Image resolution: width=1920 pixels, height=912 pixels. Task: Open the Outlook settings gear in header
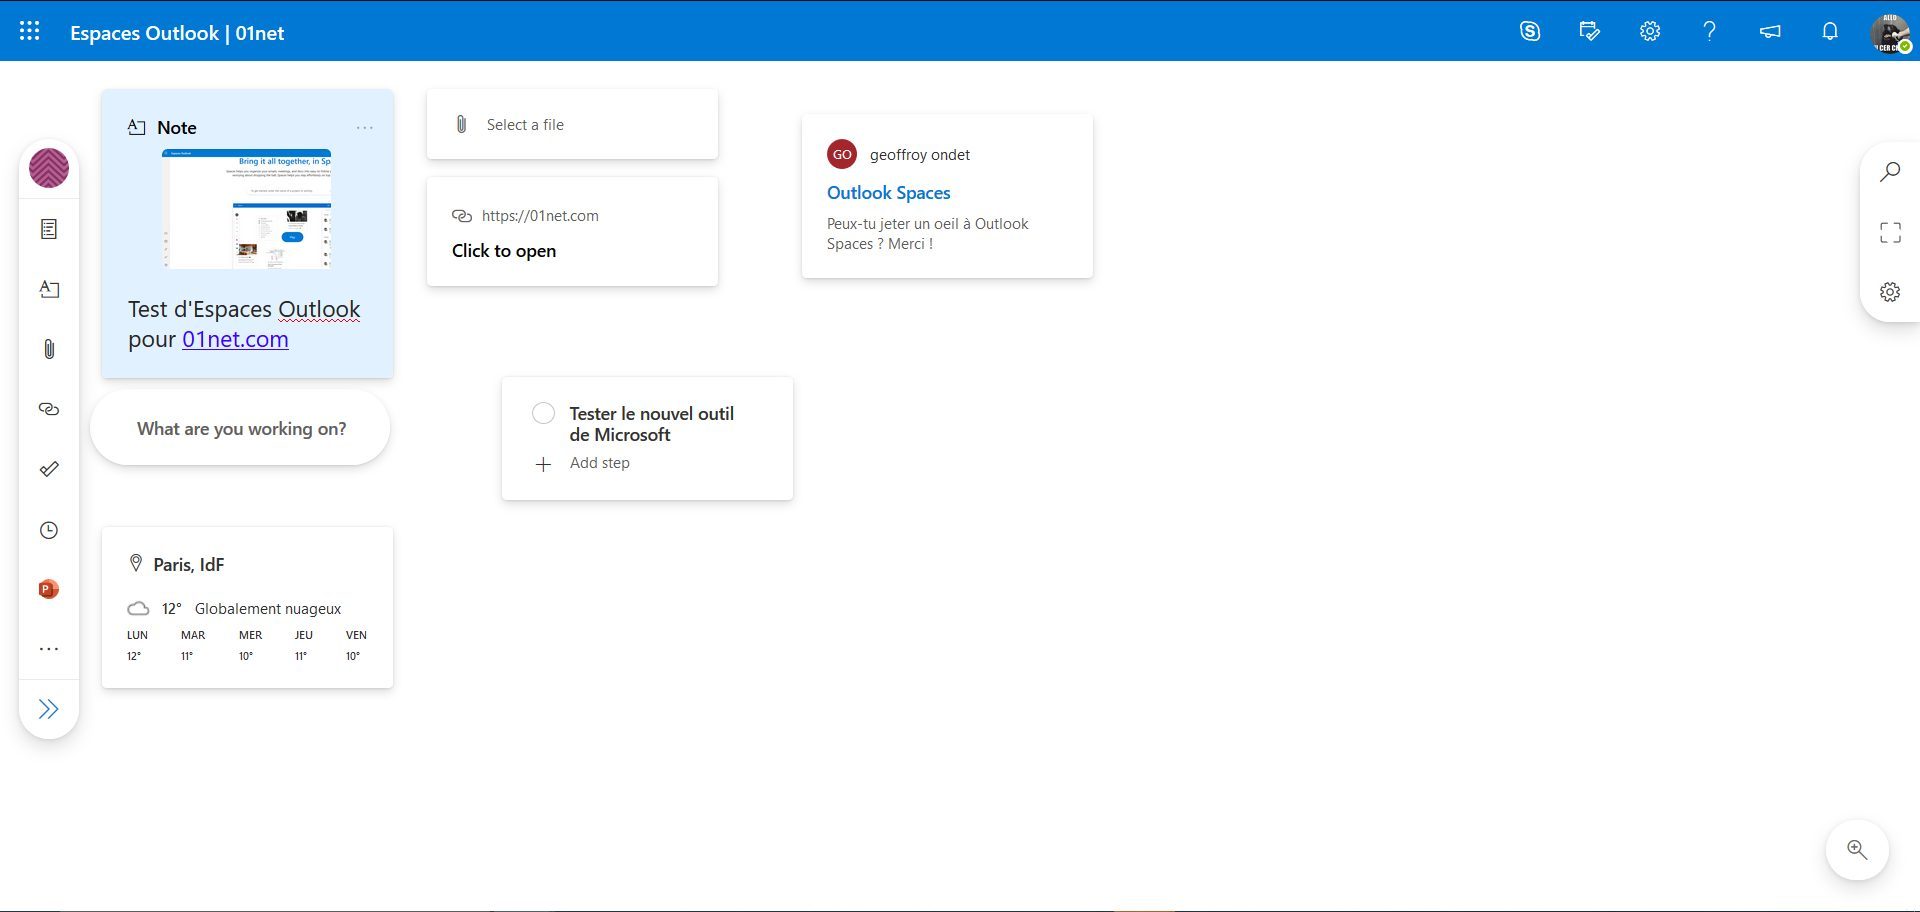(x=1650, y=32)
